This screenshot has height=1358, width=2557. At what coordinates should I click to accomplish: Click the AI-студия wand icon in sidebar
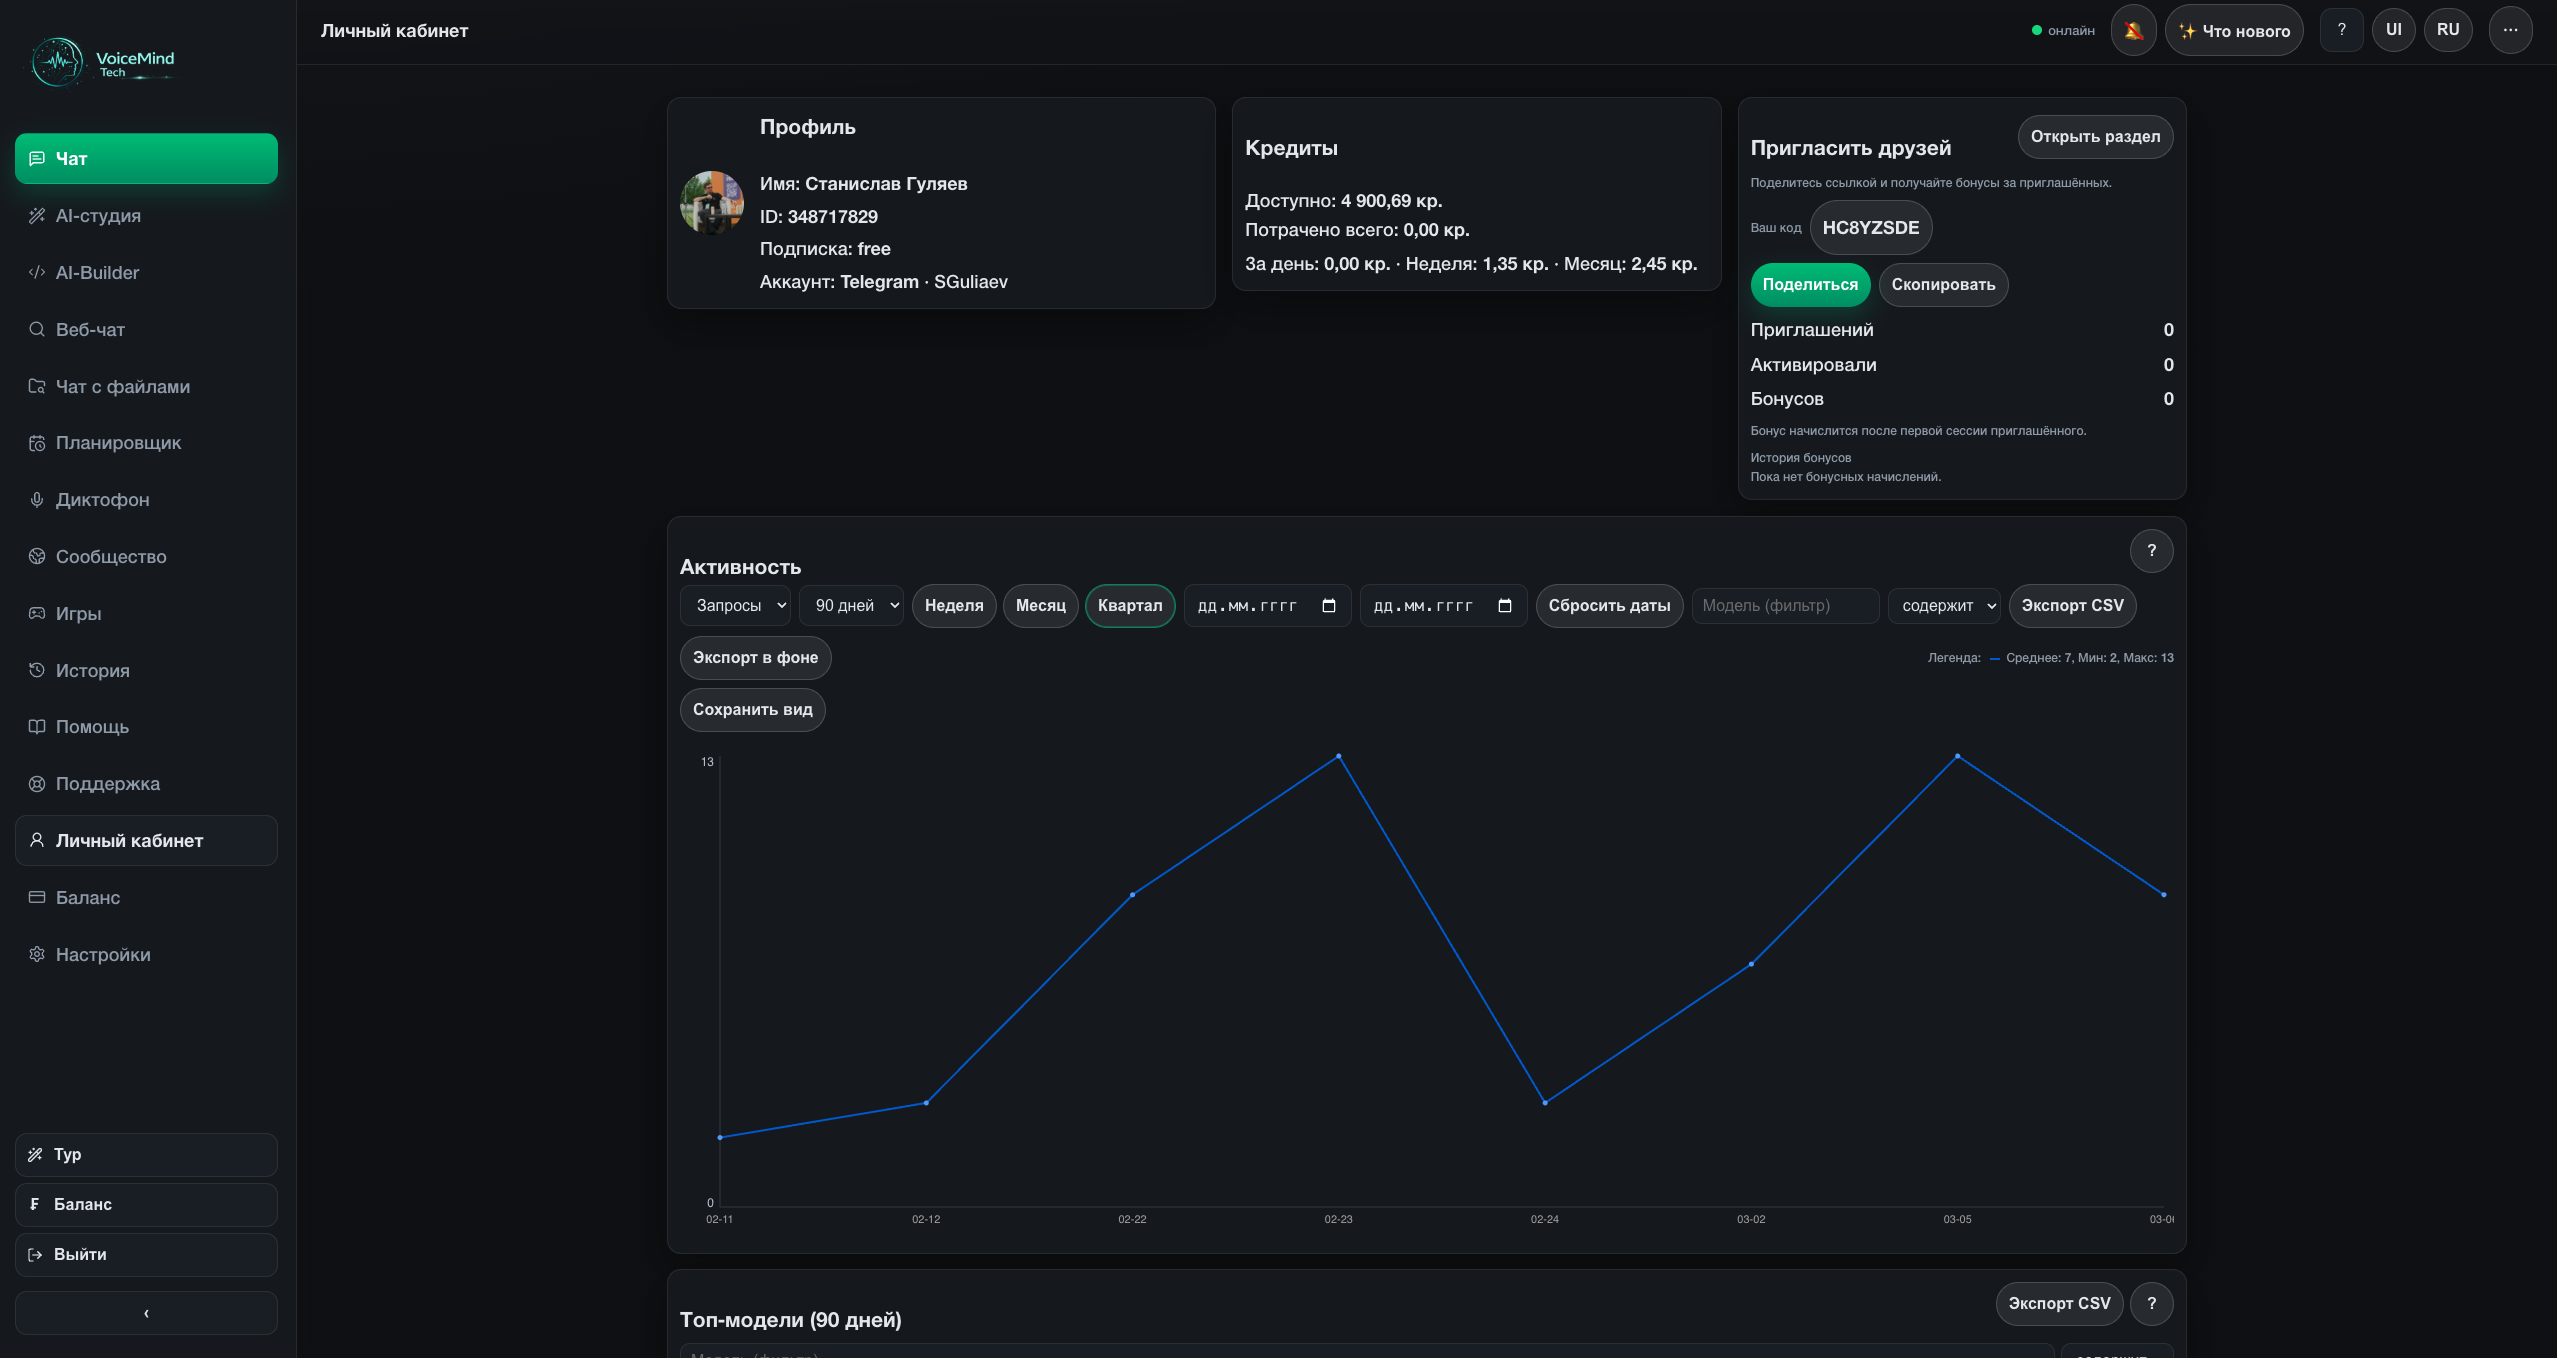37,216
